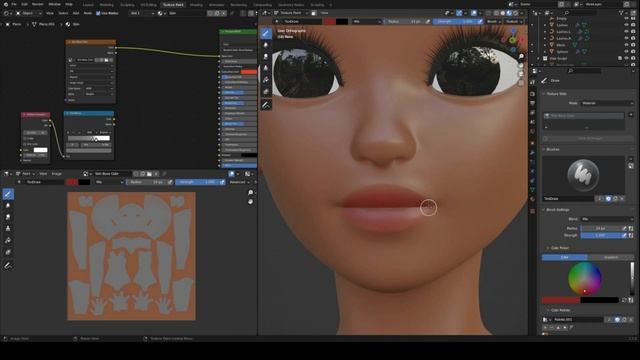Select the Mask tool in the 3D viewport toolbar

click(x=266, y=91)
